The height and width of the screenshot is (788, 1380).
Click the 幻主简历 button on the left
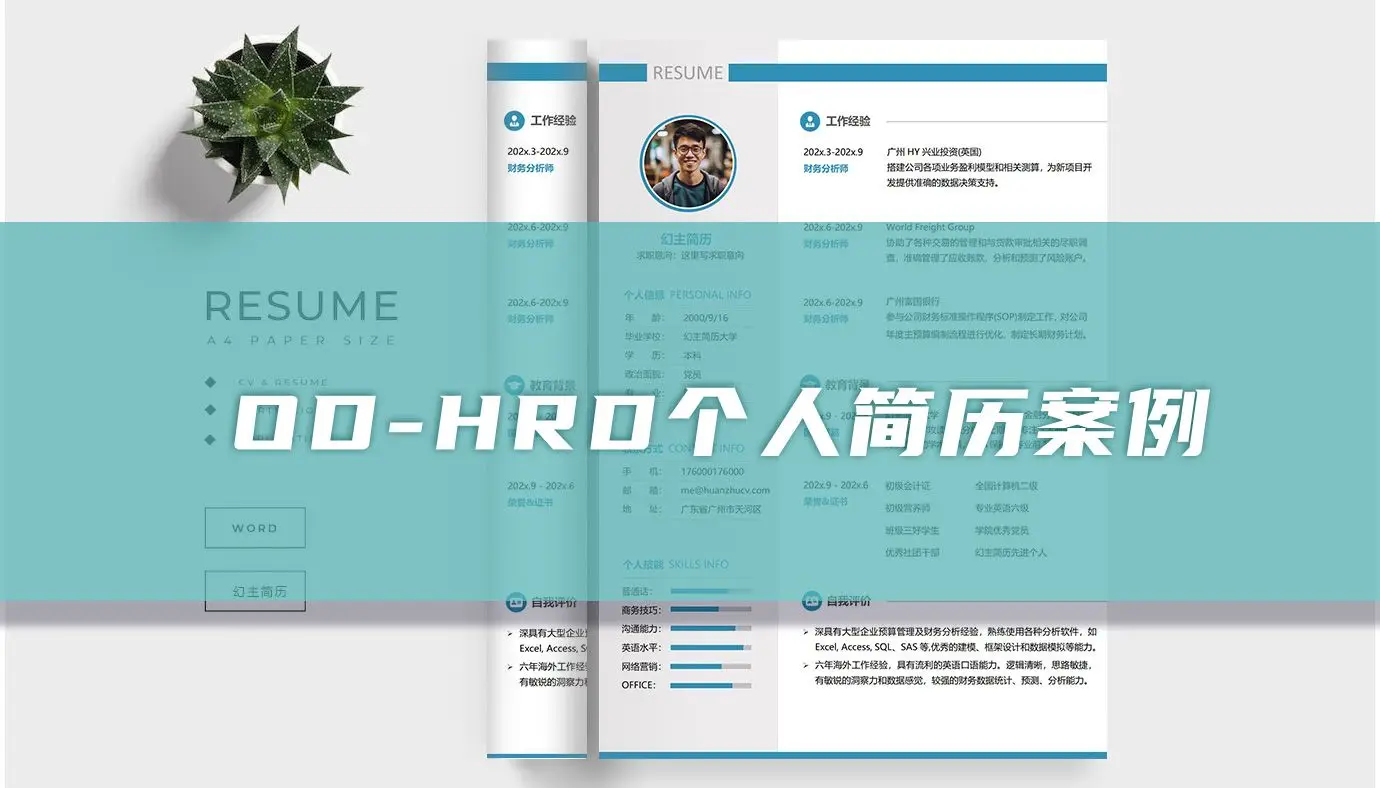click(255, 591)
